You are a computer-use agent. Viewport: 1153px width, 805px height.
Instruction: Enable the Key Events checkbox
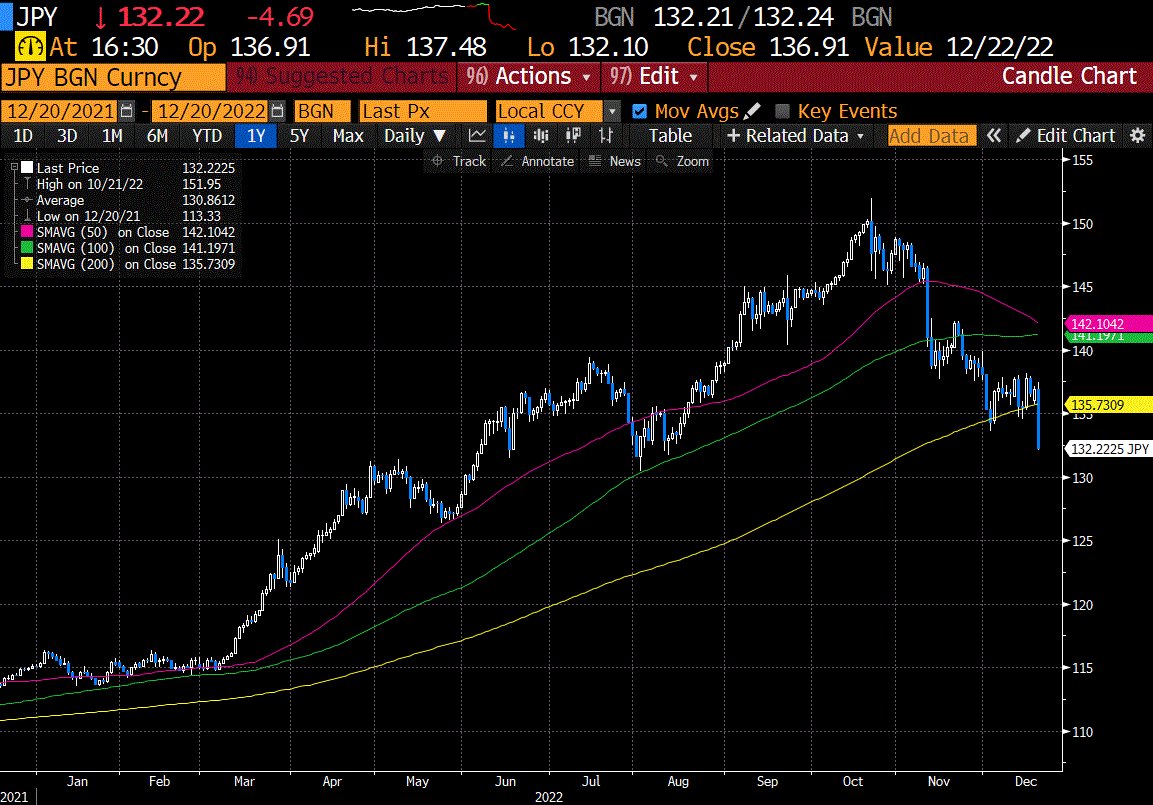pos(782,111)
